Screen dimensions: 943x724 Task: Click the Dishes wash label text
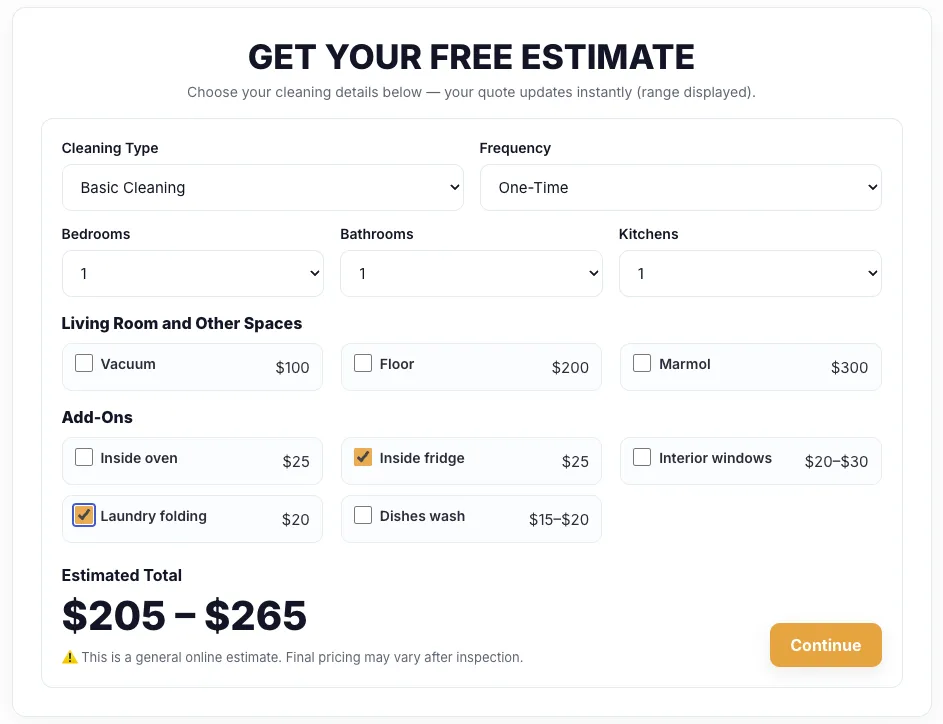coord(422,516)
